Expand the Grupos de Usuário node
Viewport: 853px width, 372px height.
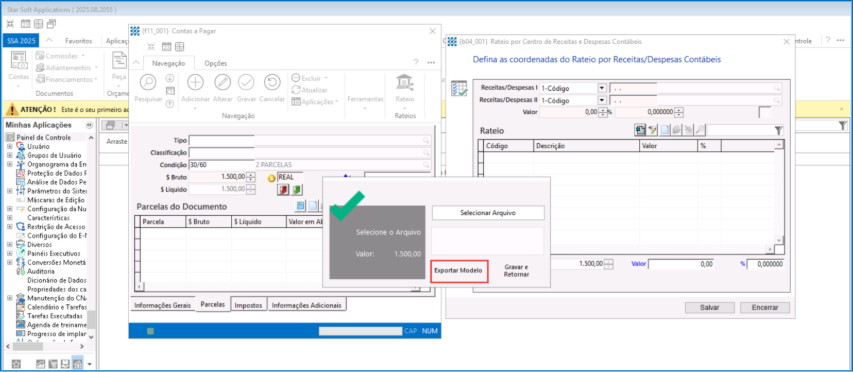[9, 156]
